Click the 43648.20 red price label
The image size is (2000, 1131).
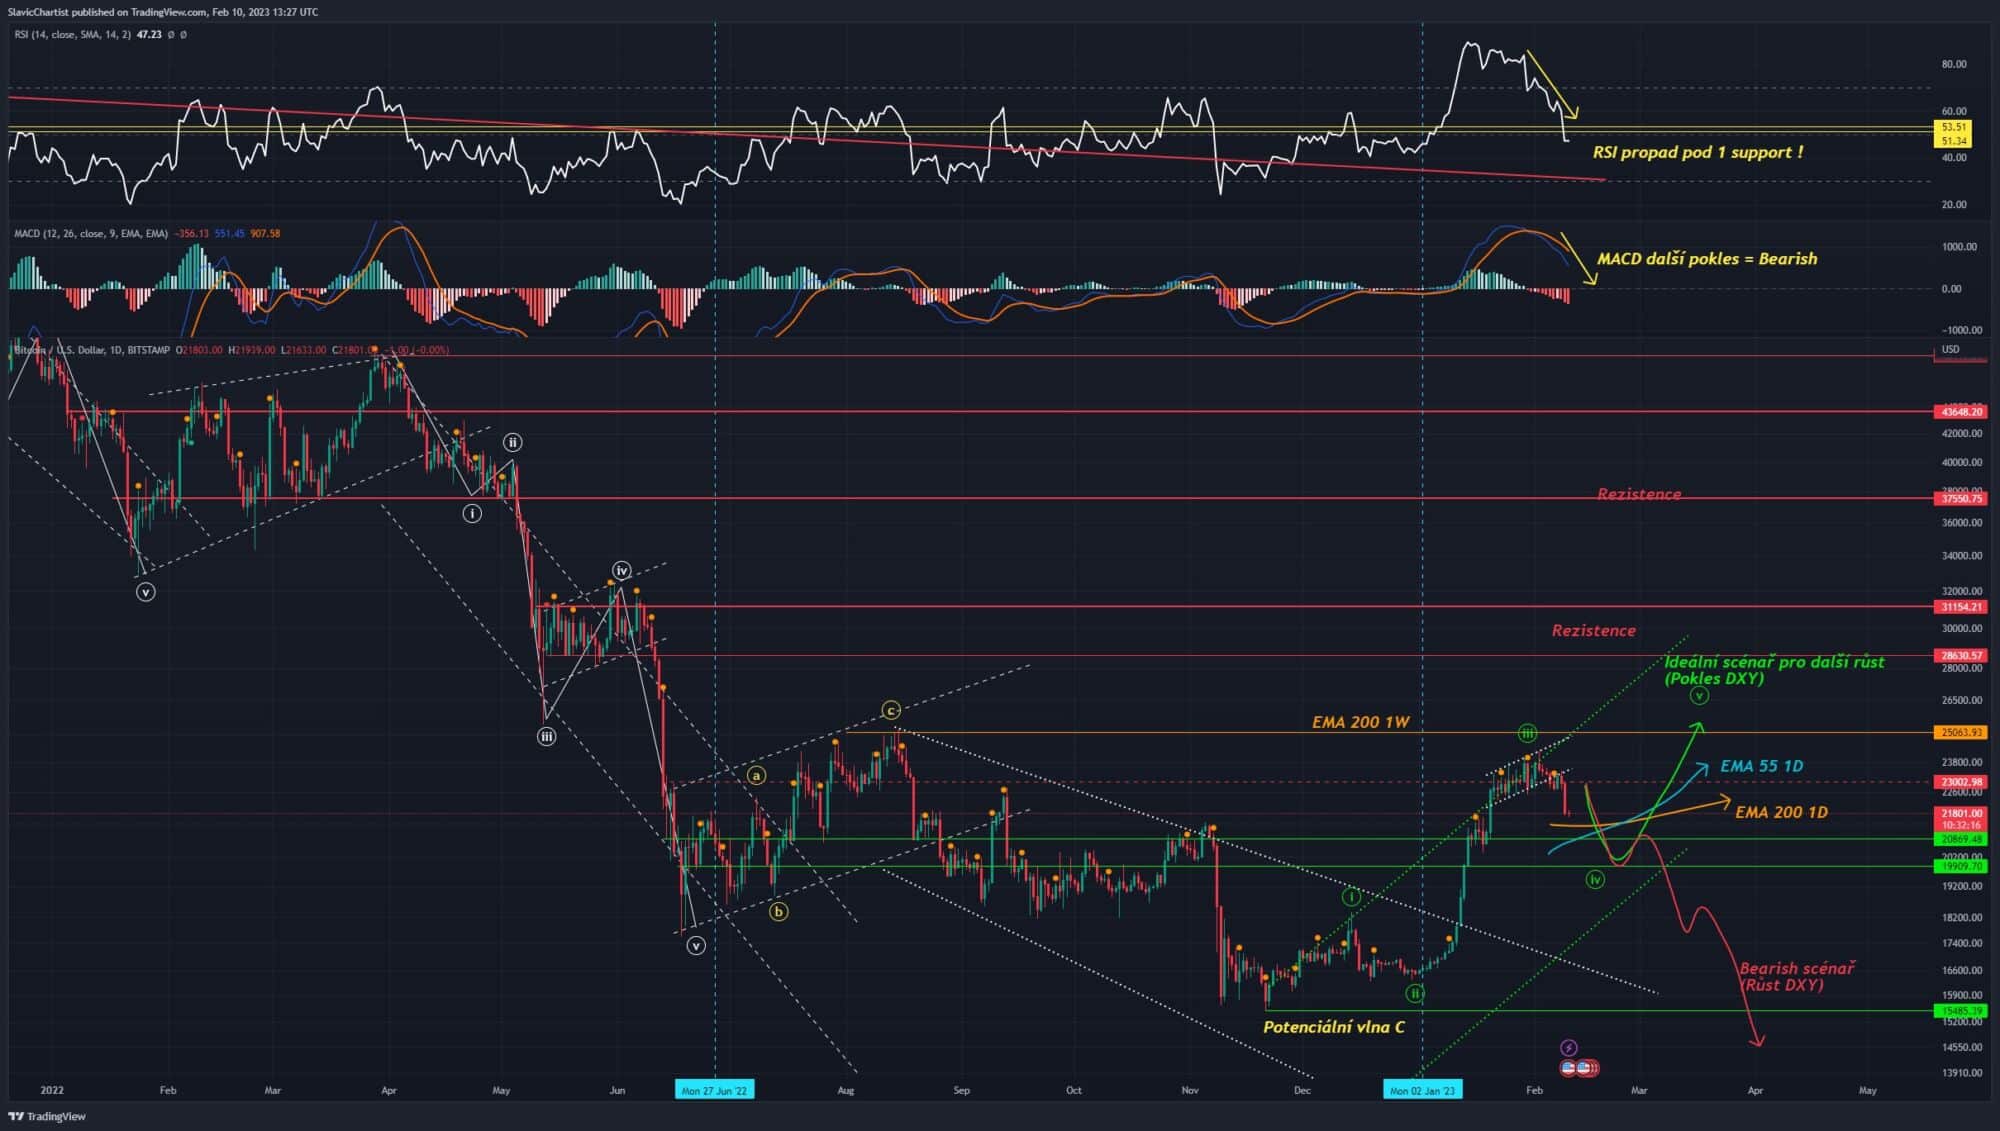pos(1961,412)
